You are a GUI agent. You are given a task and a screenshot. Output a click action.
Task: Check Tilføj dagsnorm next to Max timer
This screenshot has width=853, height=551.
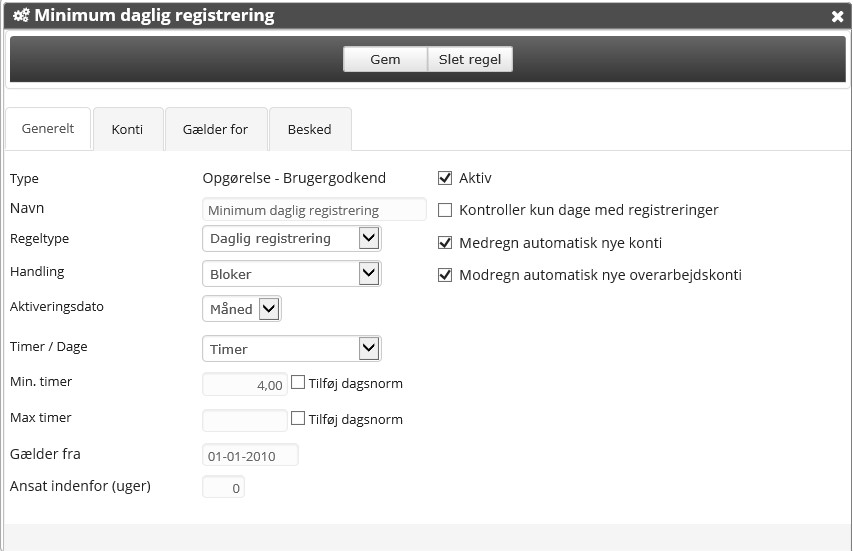(x=298, y=419)
